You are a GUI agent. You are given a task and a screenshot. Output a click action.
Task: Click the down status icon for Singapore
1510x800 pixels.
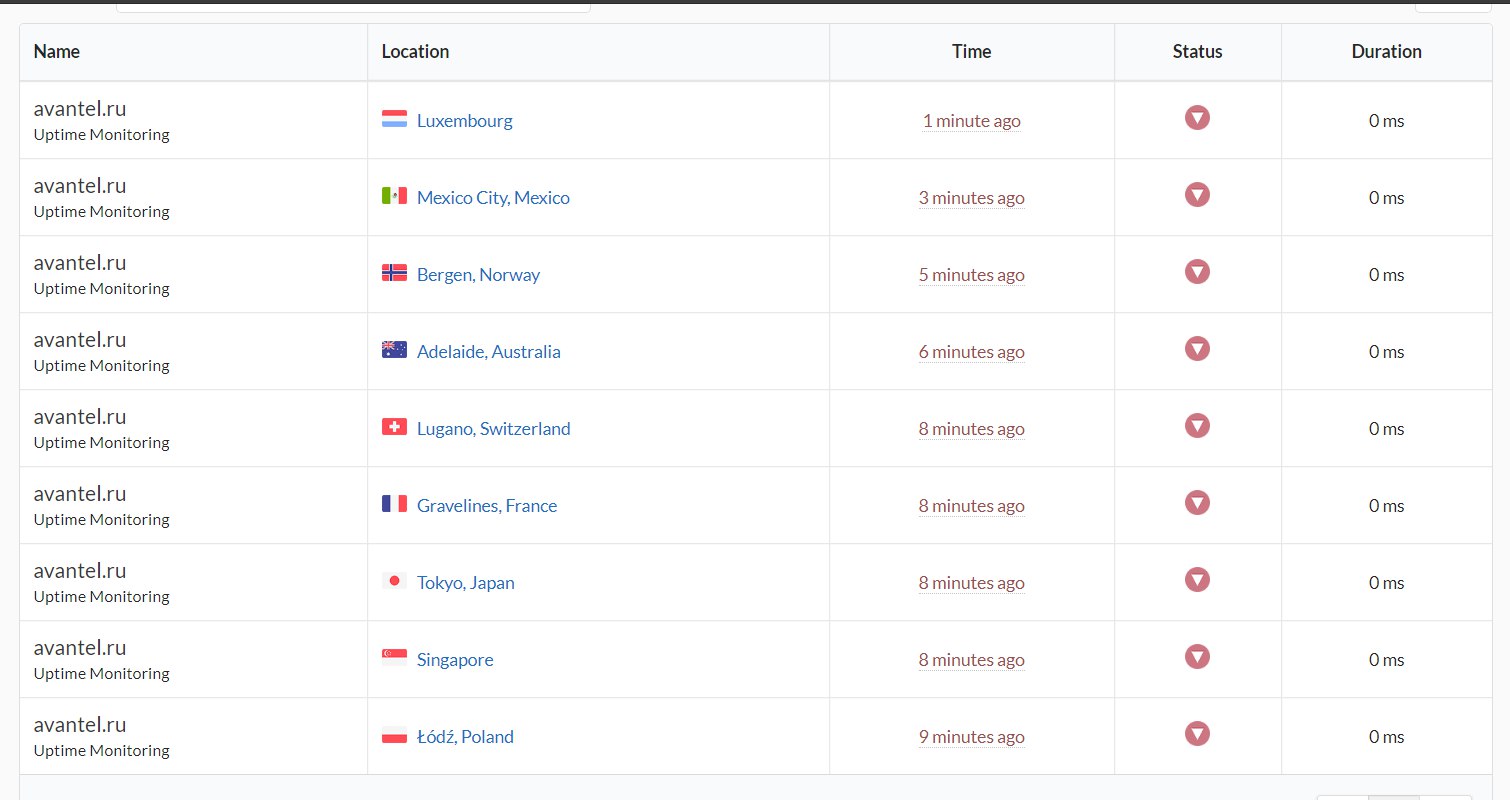click(x=1197, y=657)
